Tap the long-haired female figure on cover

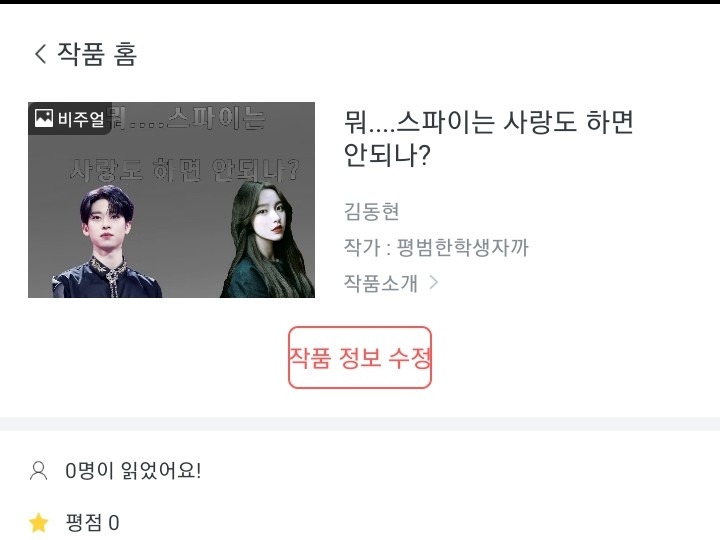click(x=267, y=240)
